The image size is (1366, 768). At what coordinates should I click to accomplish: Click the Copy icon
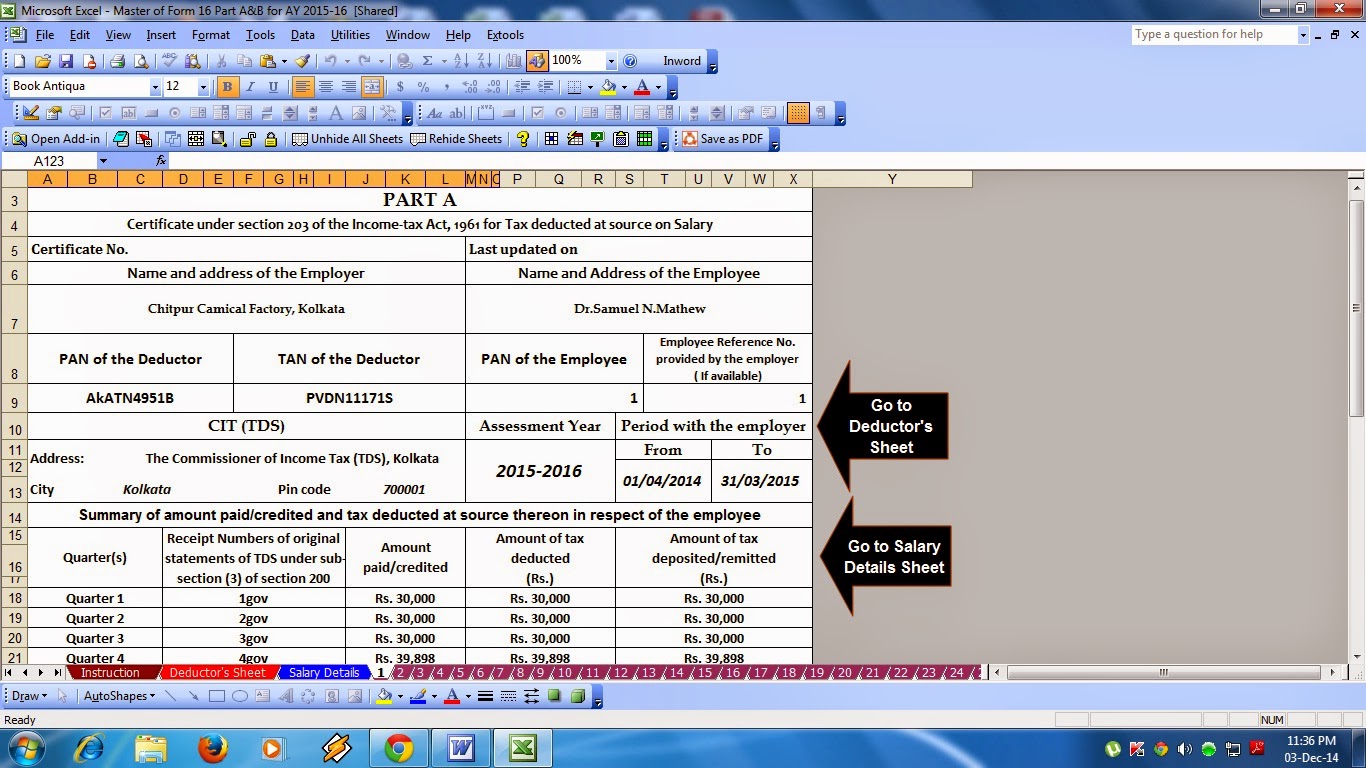(244, 61)
